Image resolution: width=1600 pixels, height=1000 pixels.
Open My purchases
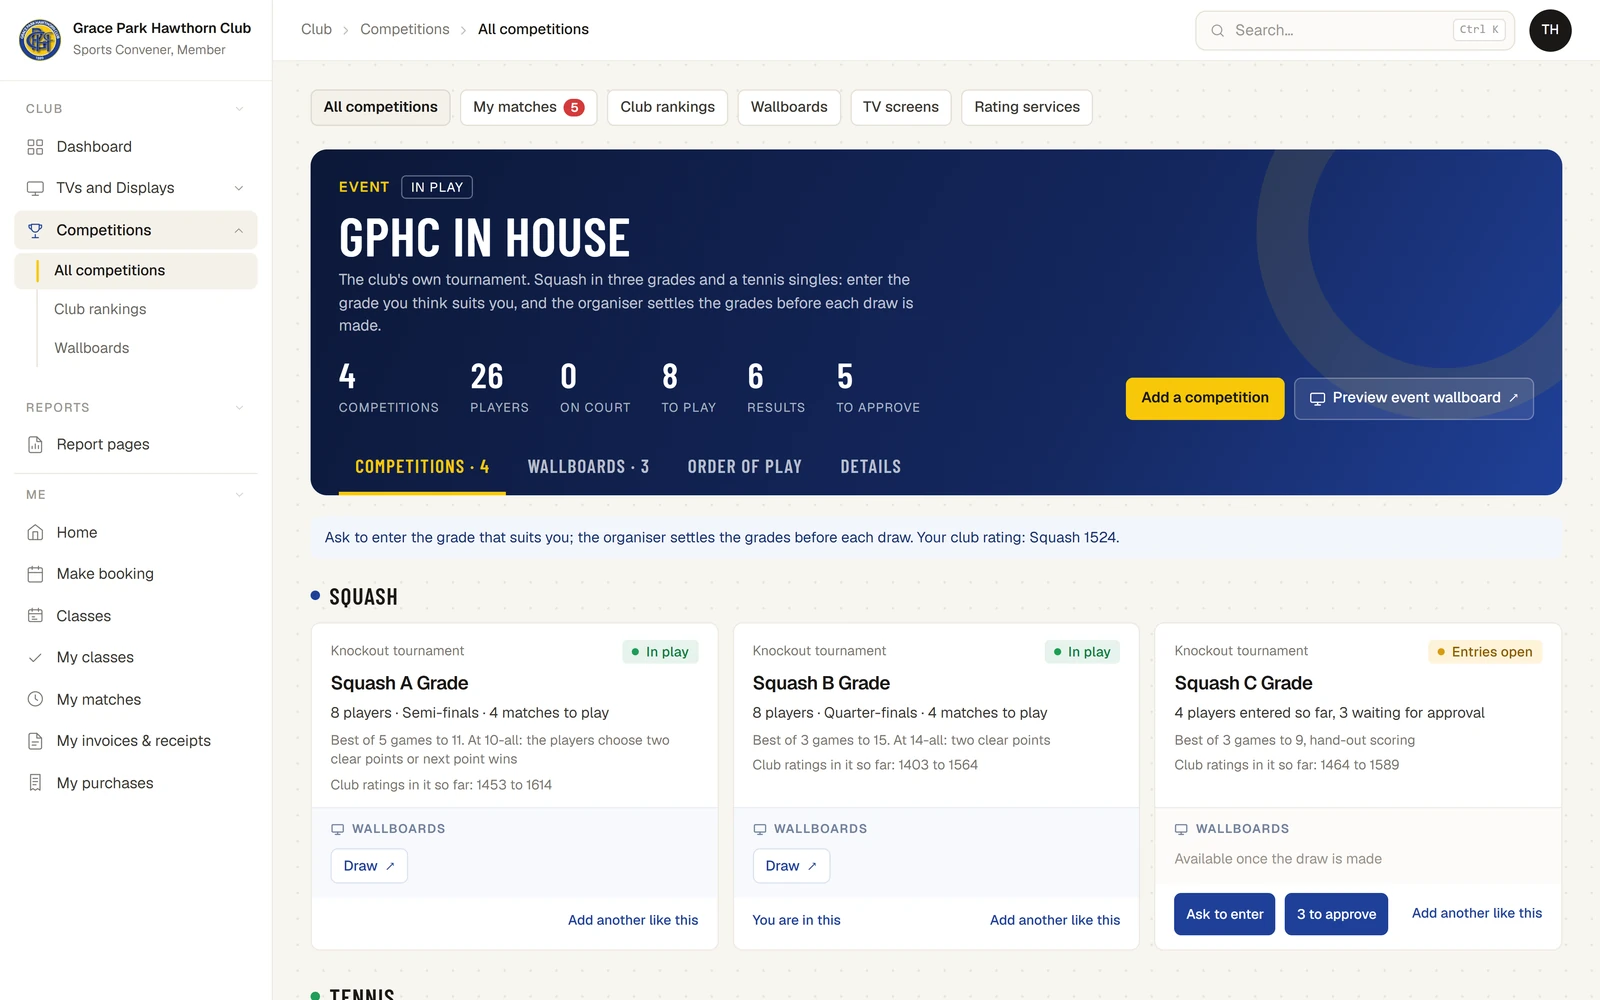[x=136, y=783]
